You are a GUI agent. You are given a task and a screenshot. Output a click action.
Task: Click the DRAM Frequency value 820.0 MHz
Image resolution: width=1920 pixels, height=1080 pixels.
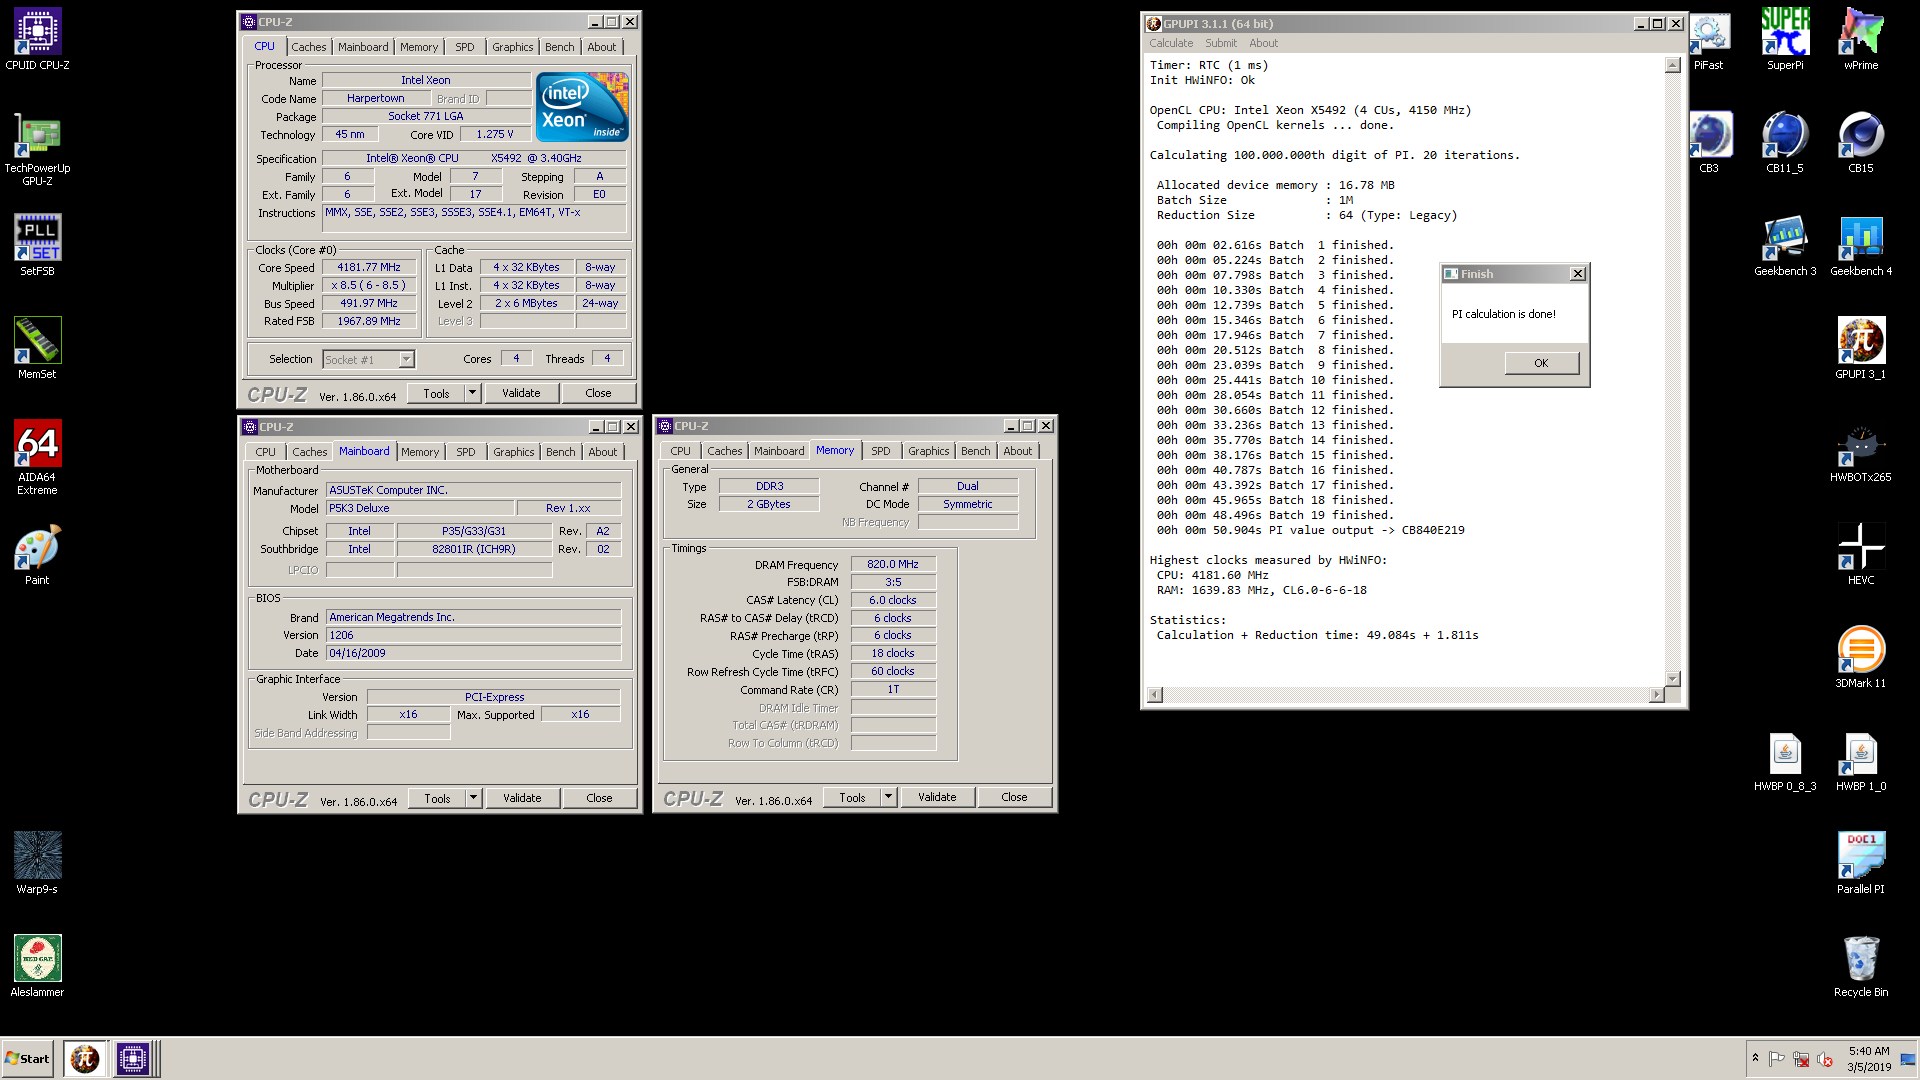[x=893, y=564]
